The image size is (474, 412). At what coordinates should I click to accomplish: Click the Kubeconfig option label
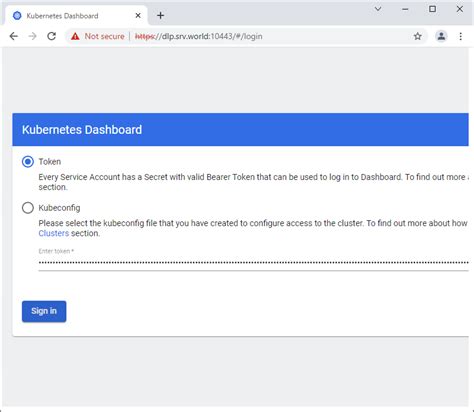[59, 208]
